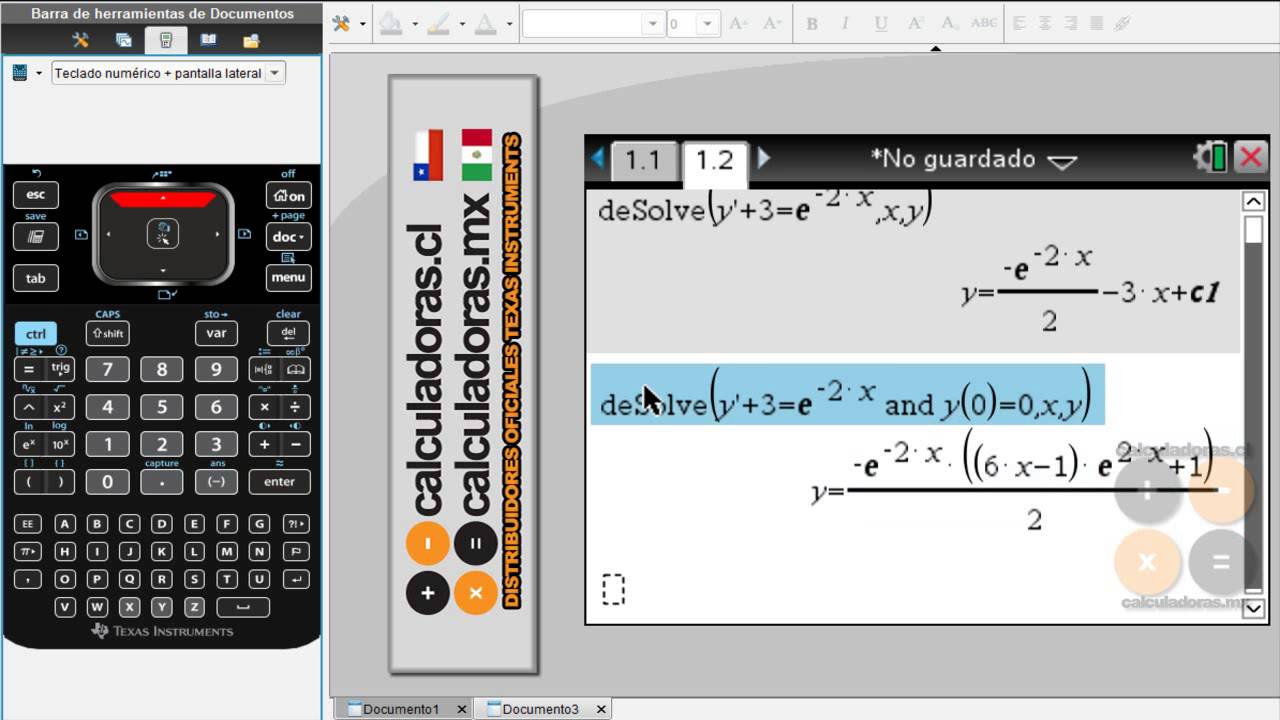Open the Document Tools wrench tab
The height and width of the screenshot is (720, 1280).
[x=81, y=40]
